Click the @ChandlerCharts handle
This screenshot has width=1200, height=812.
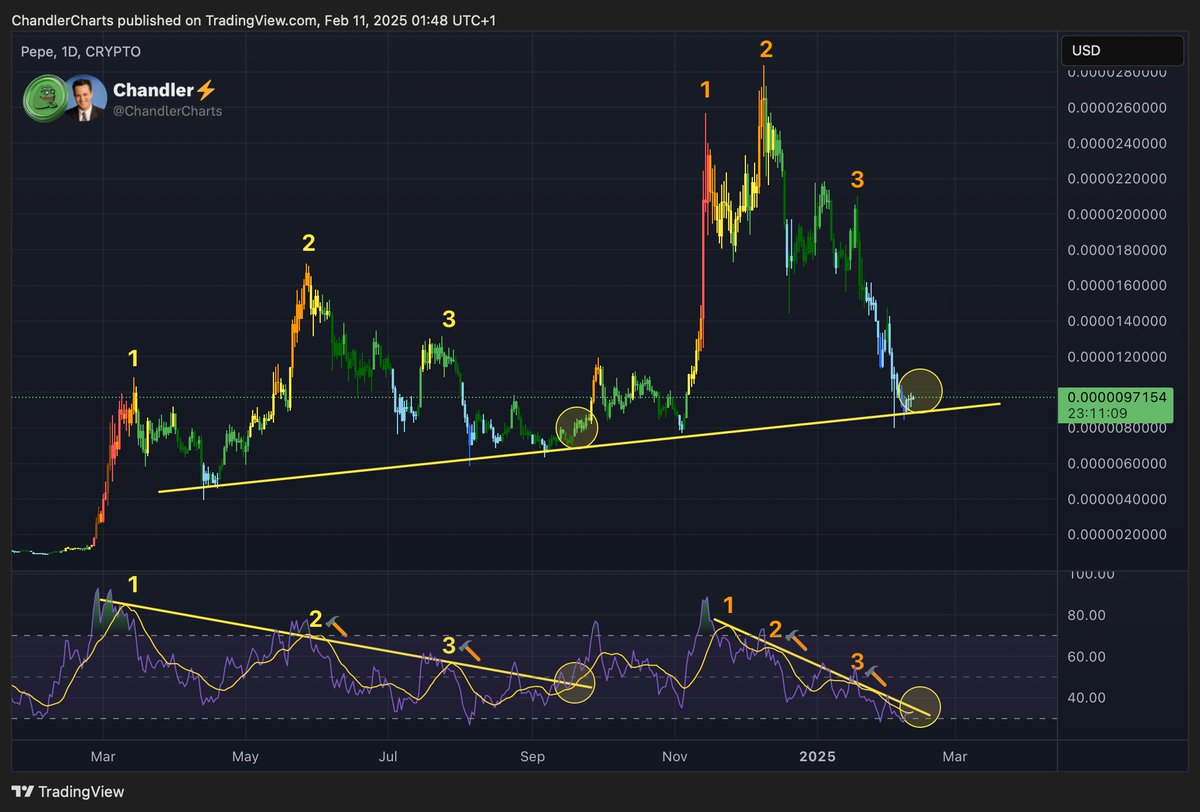tap(168, 111)
